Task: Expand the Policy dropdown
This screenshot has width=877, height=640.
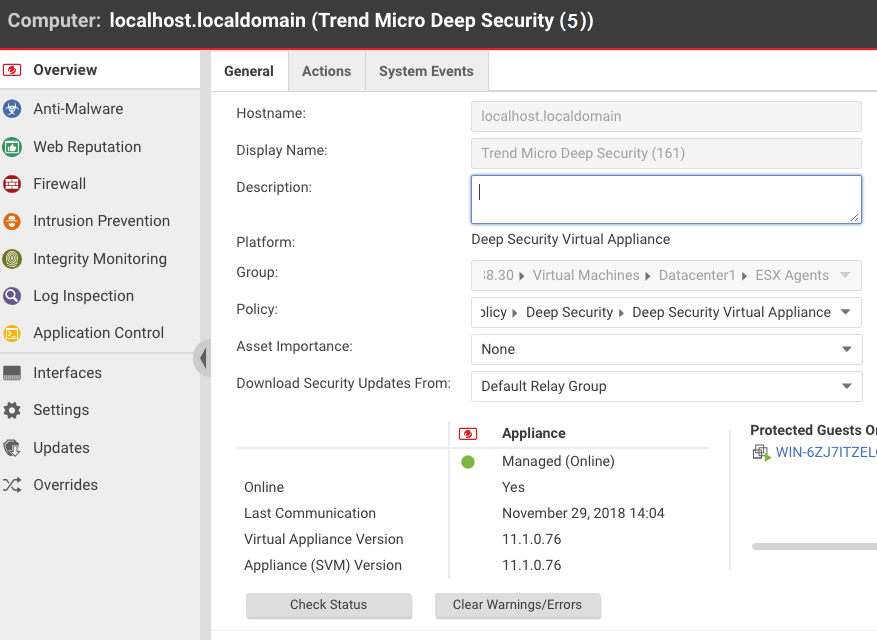Action: 666,312
